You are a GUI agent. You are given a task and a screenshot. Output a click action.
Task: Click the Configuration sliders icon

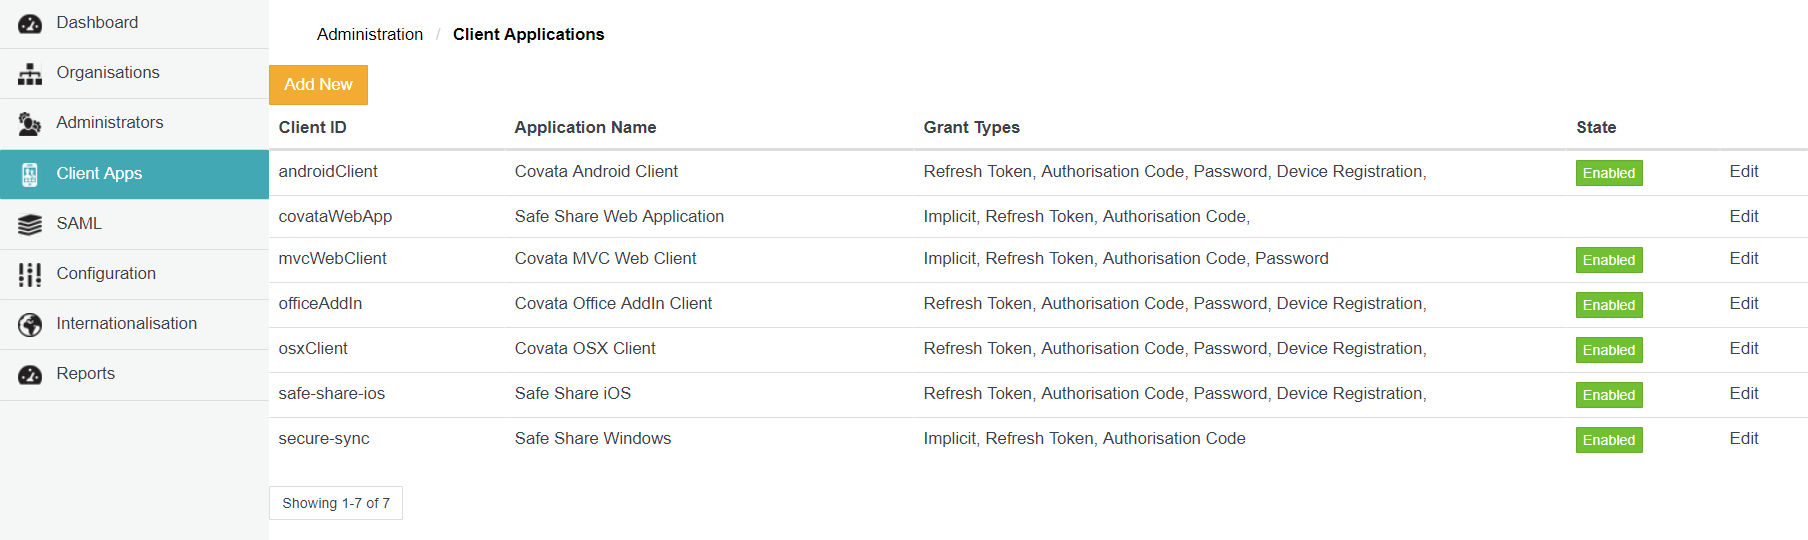(30, 274)
